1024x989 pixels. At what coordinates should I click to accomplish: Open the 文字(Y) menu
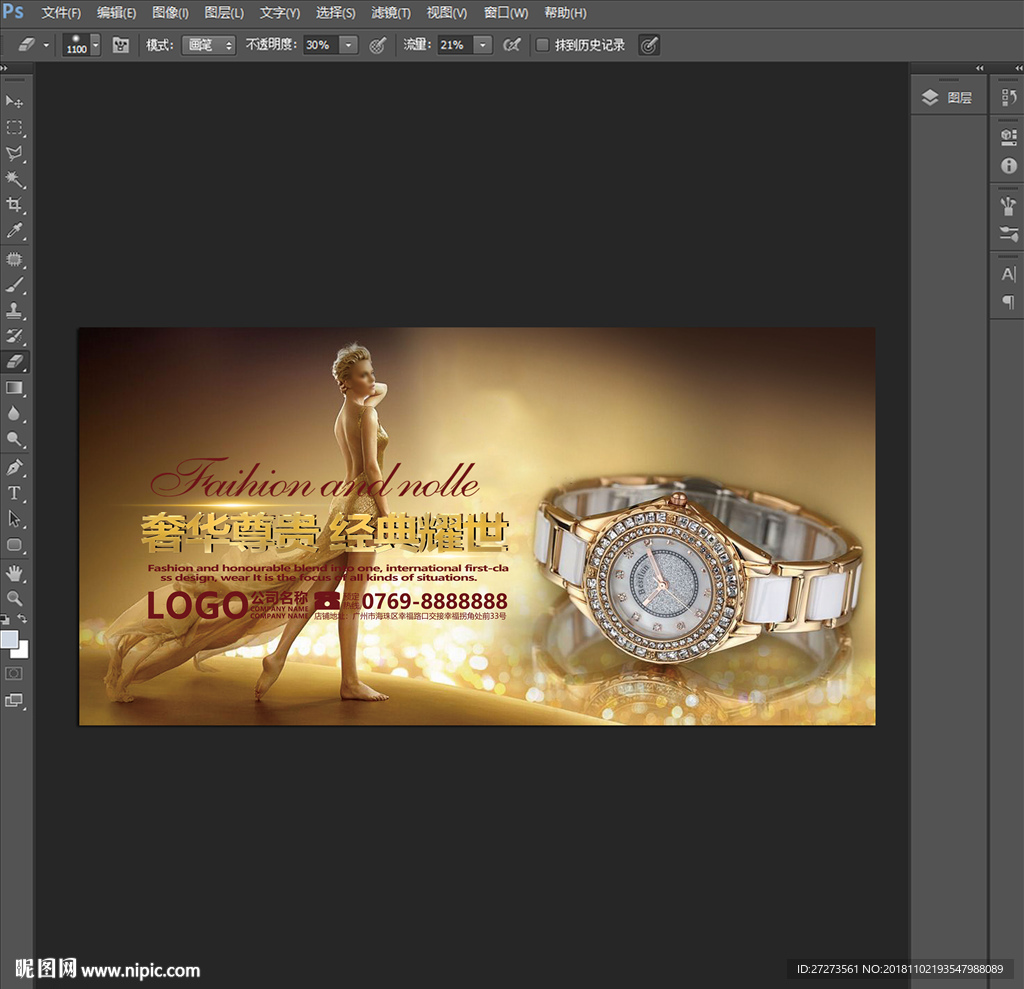tap(280, 13)
